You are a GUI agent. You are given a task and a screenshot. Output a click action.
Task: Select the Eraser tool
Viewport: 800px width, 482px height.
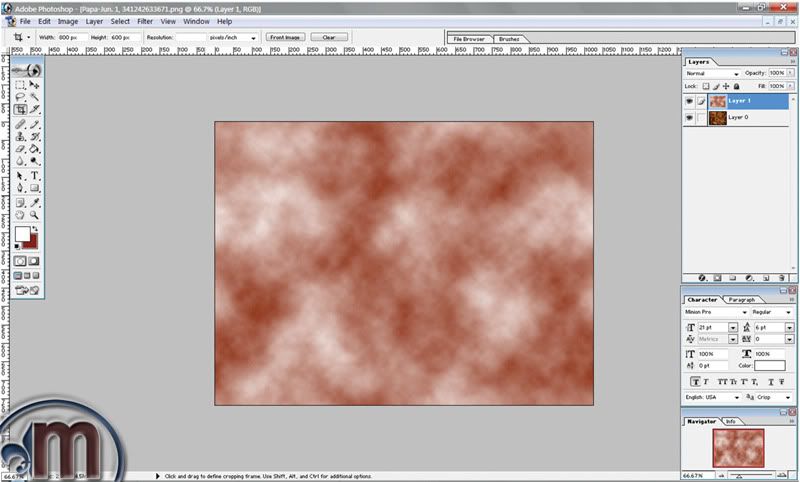coord(20,149)
